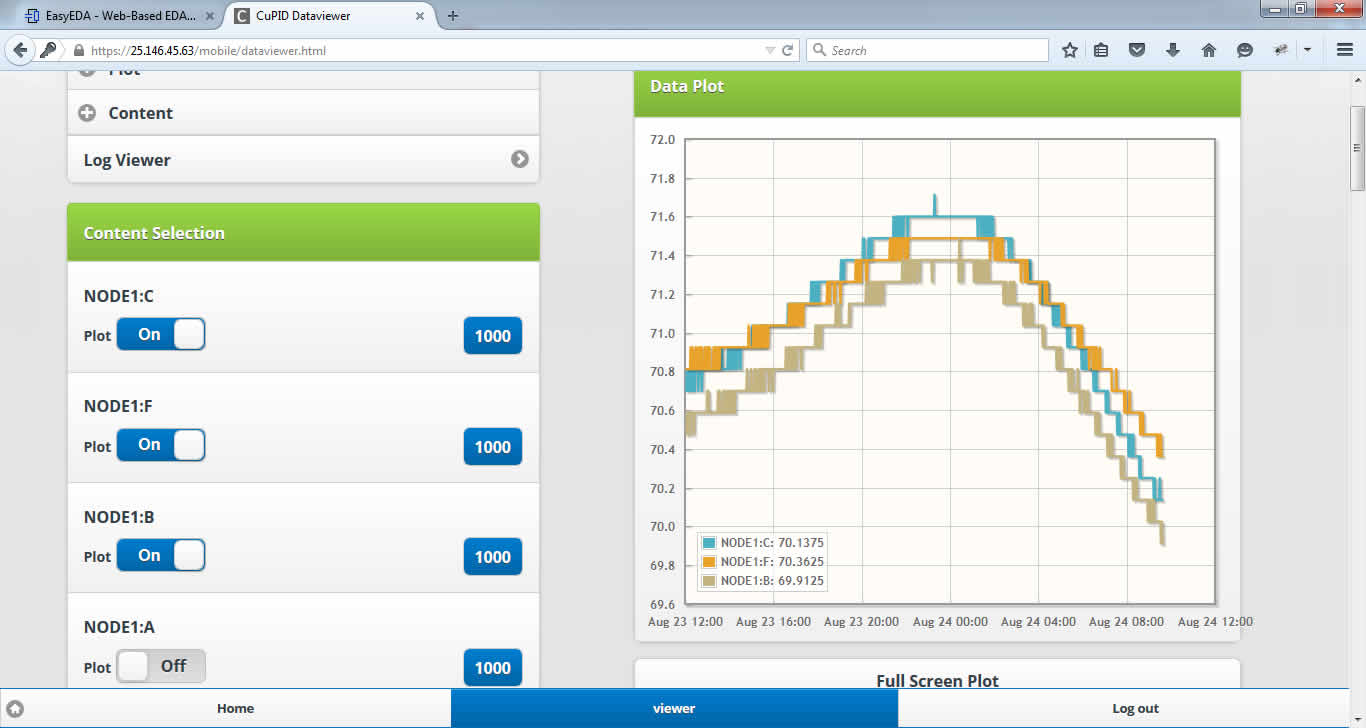Image resolution: width=1366 pixels, height=728 pixels.
Task: Click the browser back arrow button
Action: [x=20, y=50]
